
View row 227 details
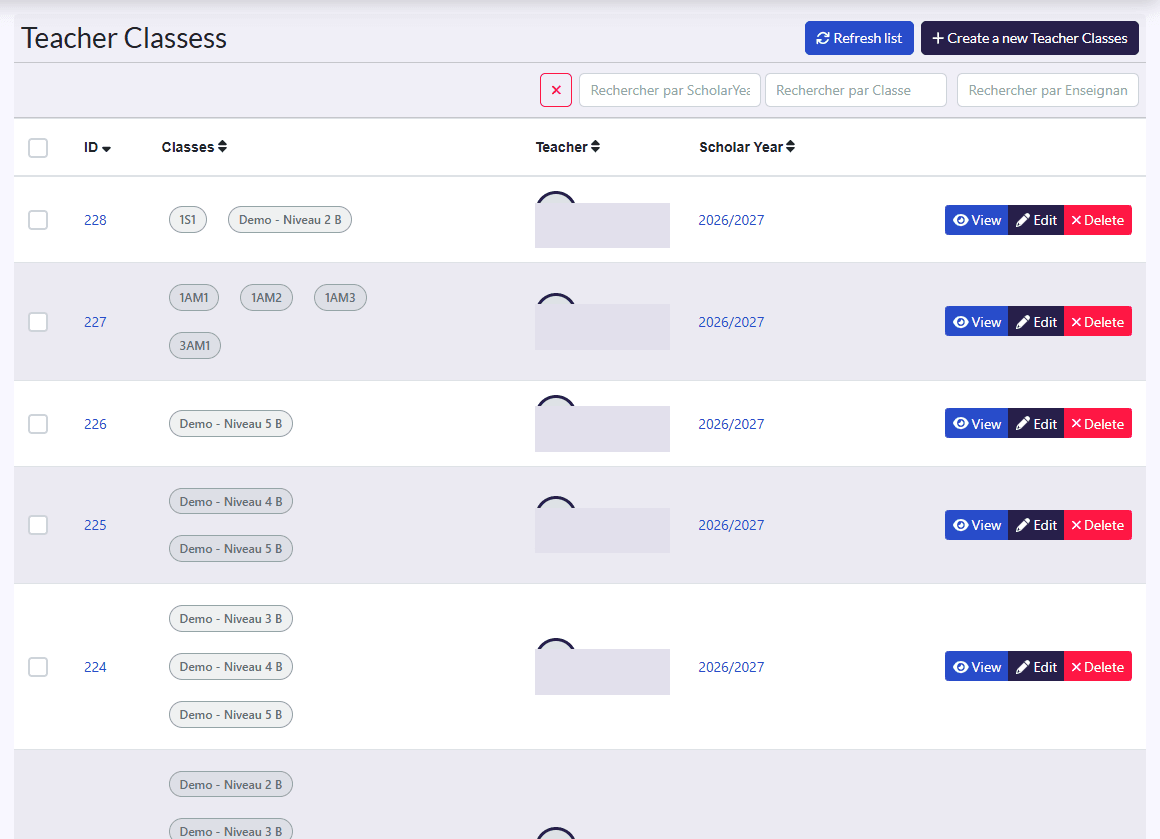point(977,322)
